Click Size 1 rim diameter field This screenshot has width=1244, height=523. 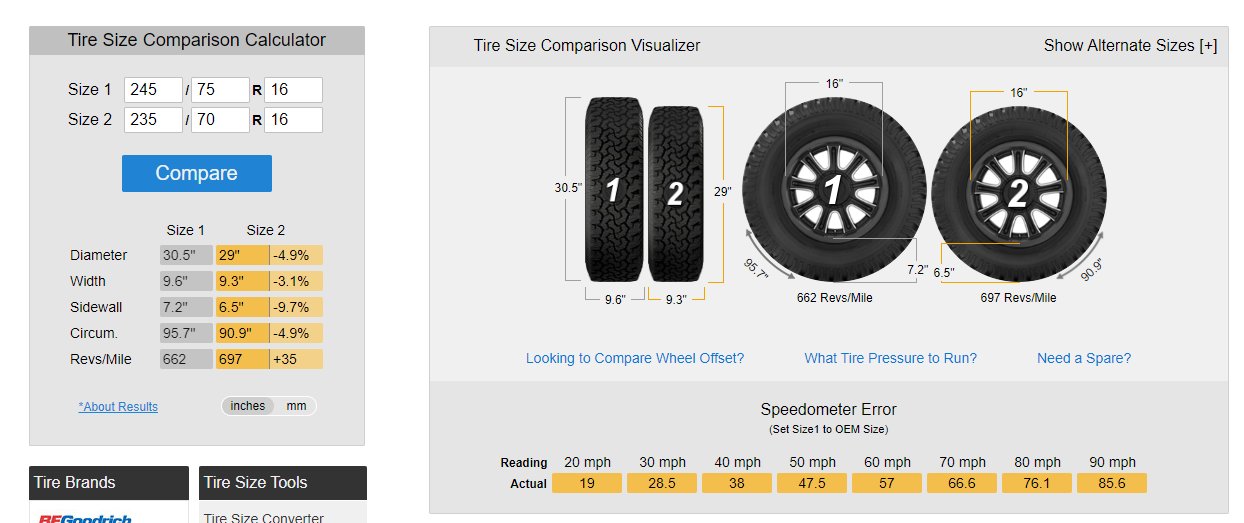pyautogui.click(x=293, y=90)
